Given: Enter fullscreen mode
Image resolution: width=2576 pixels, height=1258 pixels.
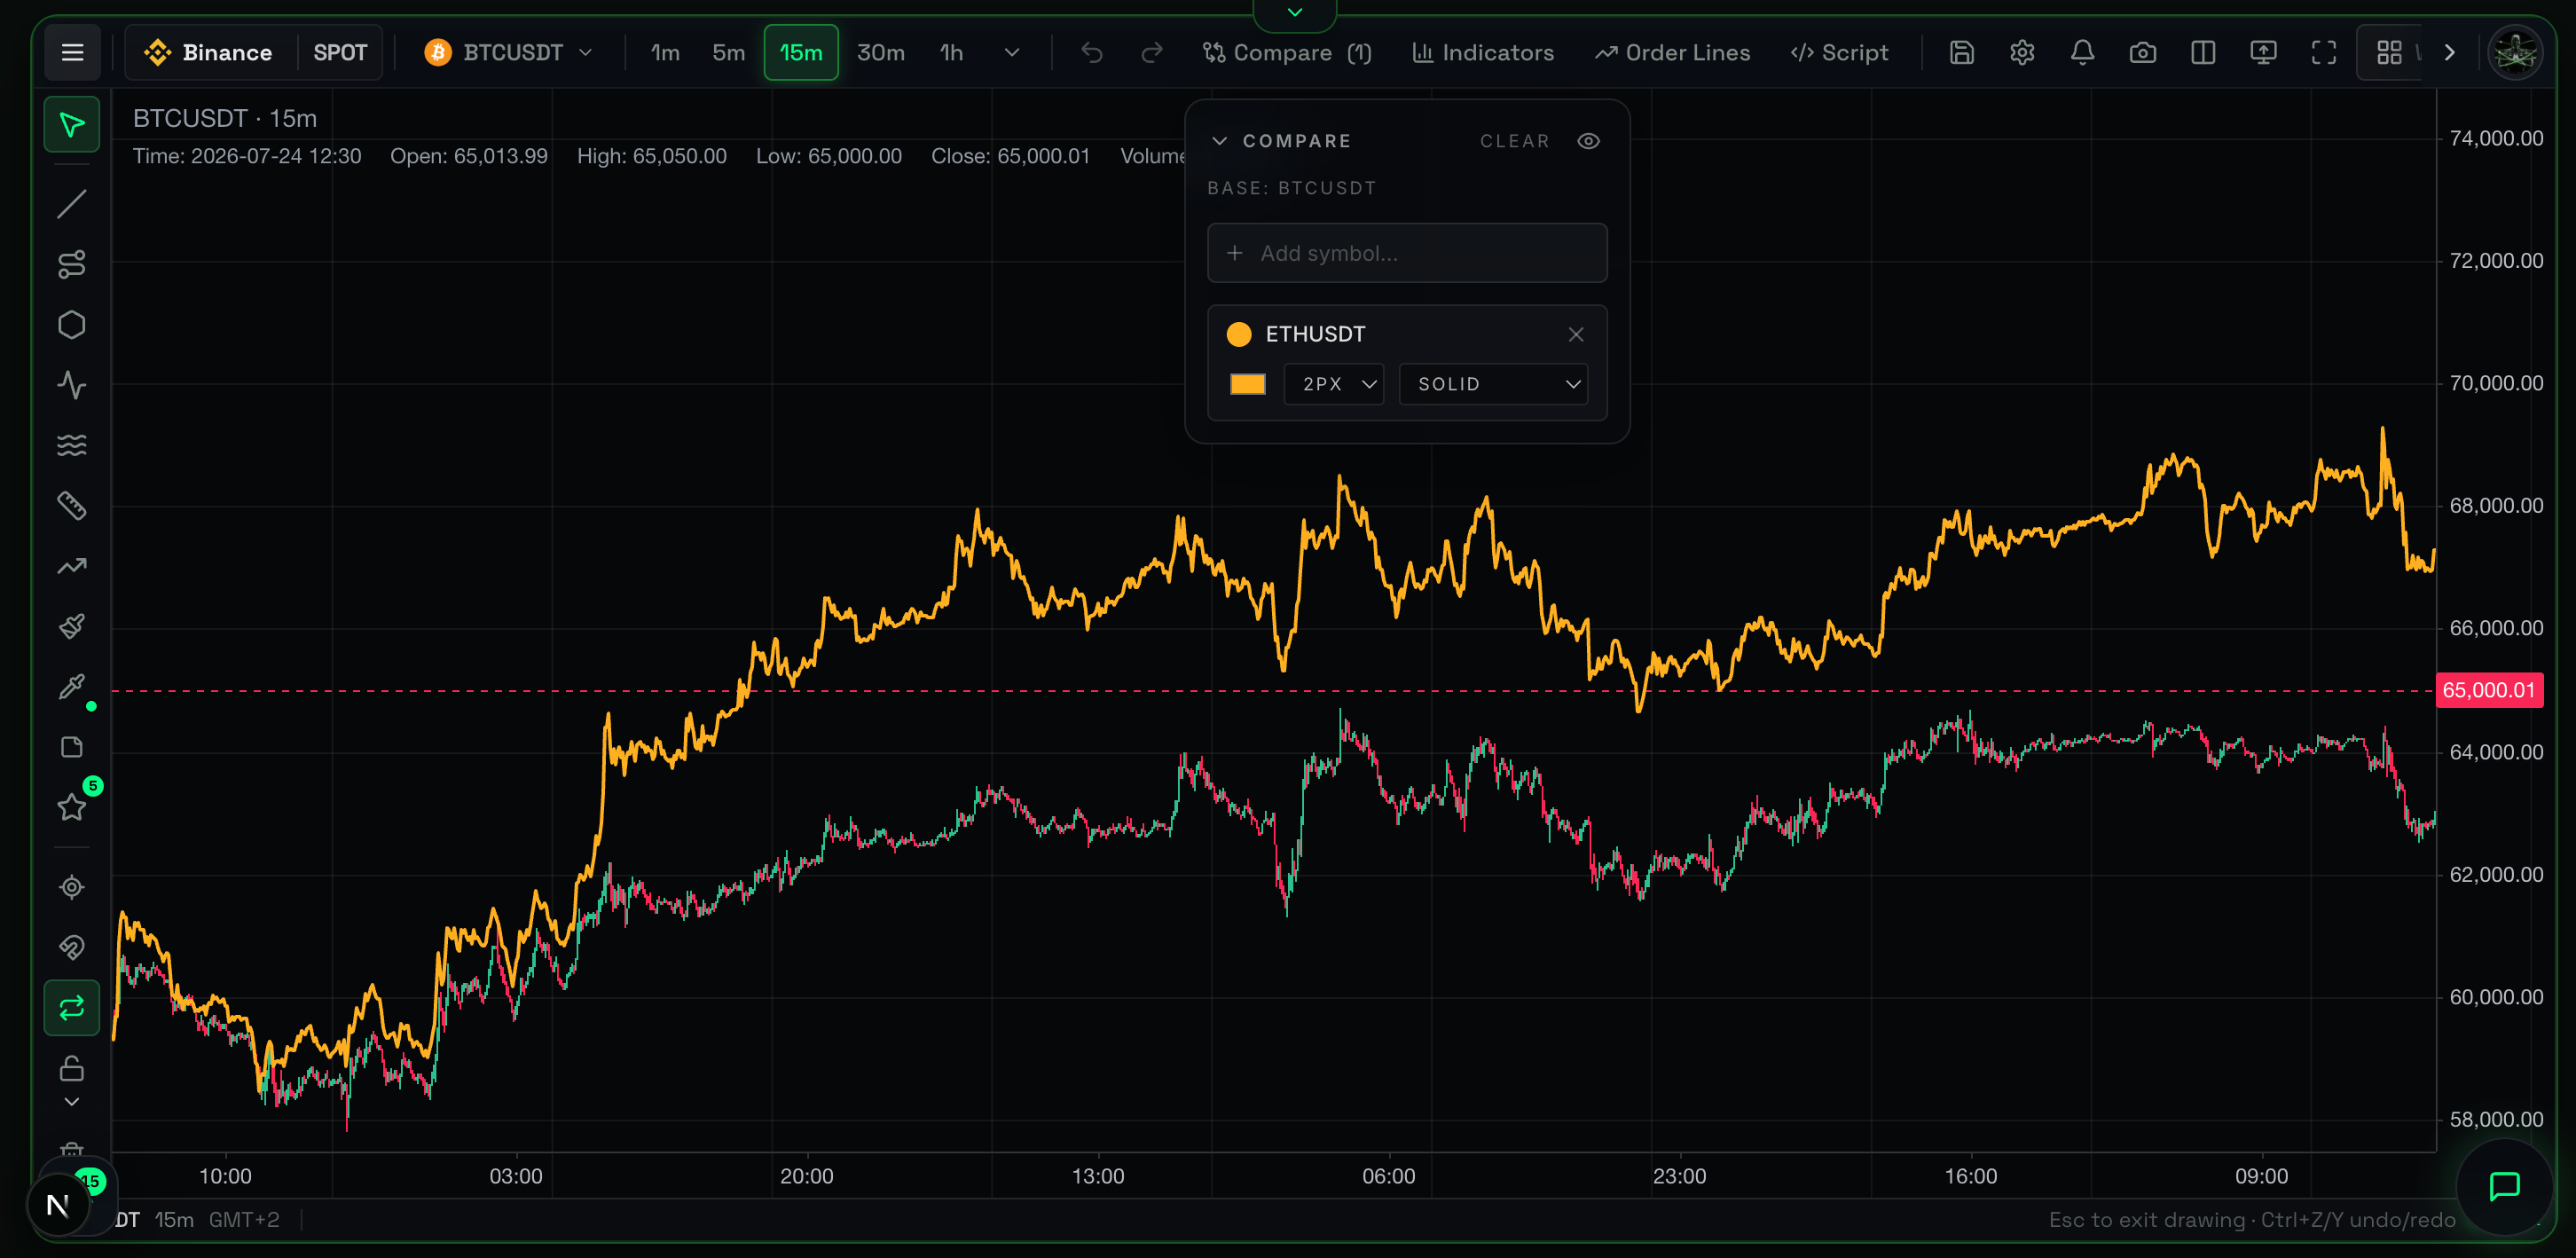Looking at the screenshot, I should pyautogui.click(x=2324, y=53).
